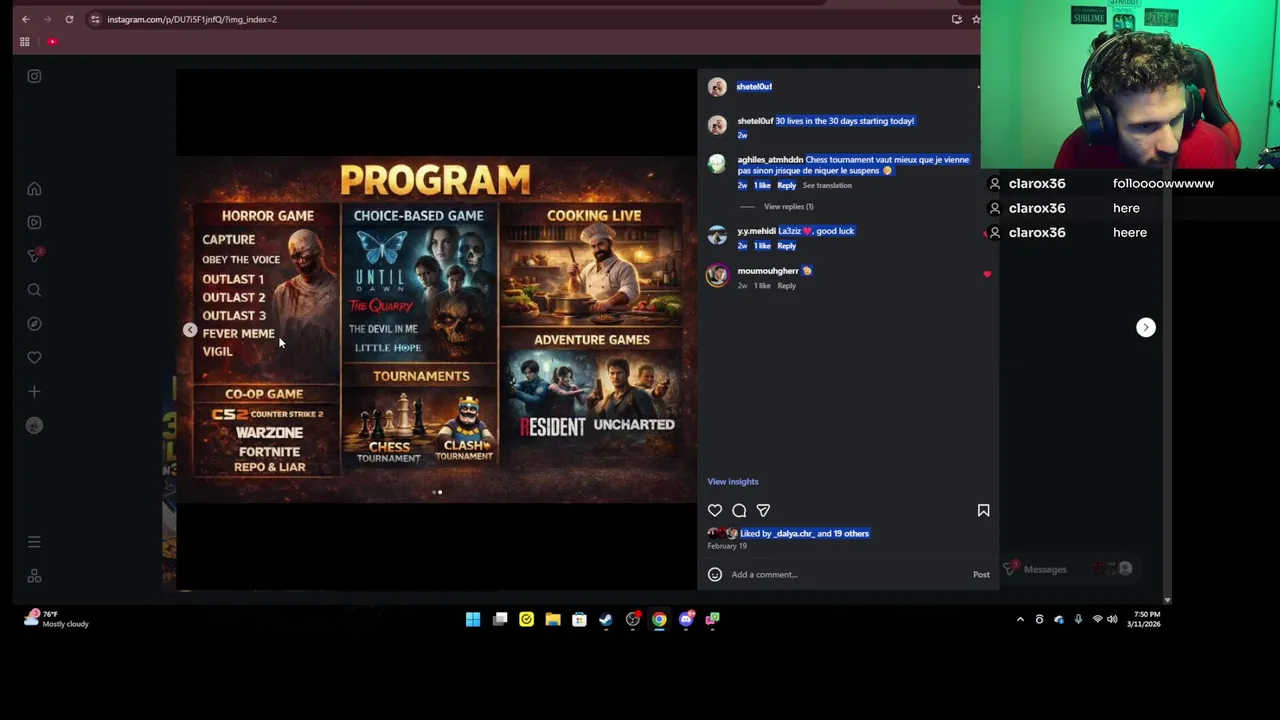Open Steam from taskbar

[x=606, y=619]
